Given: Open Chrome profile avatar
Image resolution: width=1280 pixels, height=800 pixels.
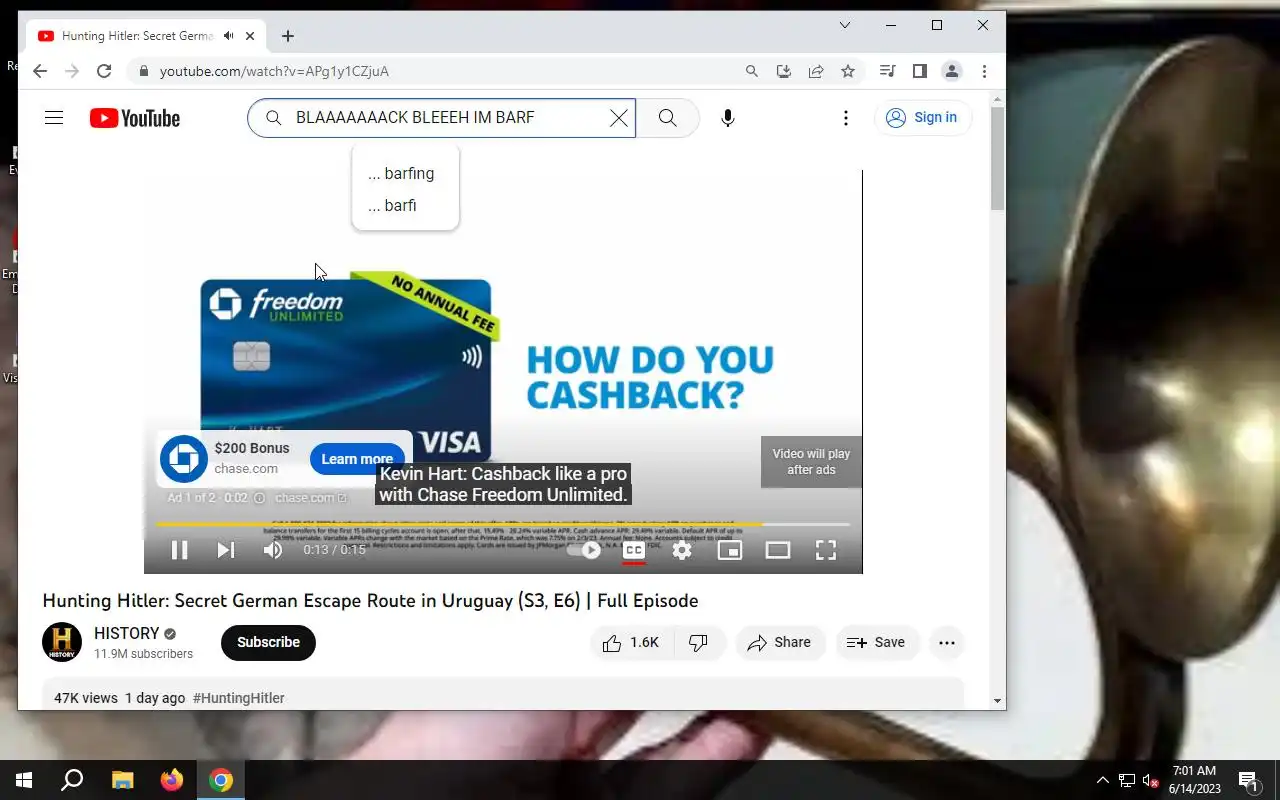Looking at the screenshot, I should pyautogui.click(x=952, y=71).
